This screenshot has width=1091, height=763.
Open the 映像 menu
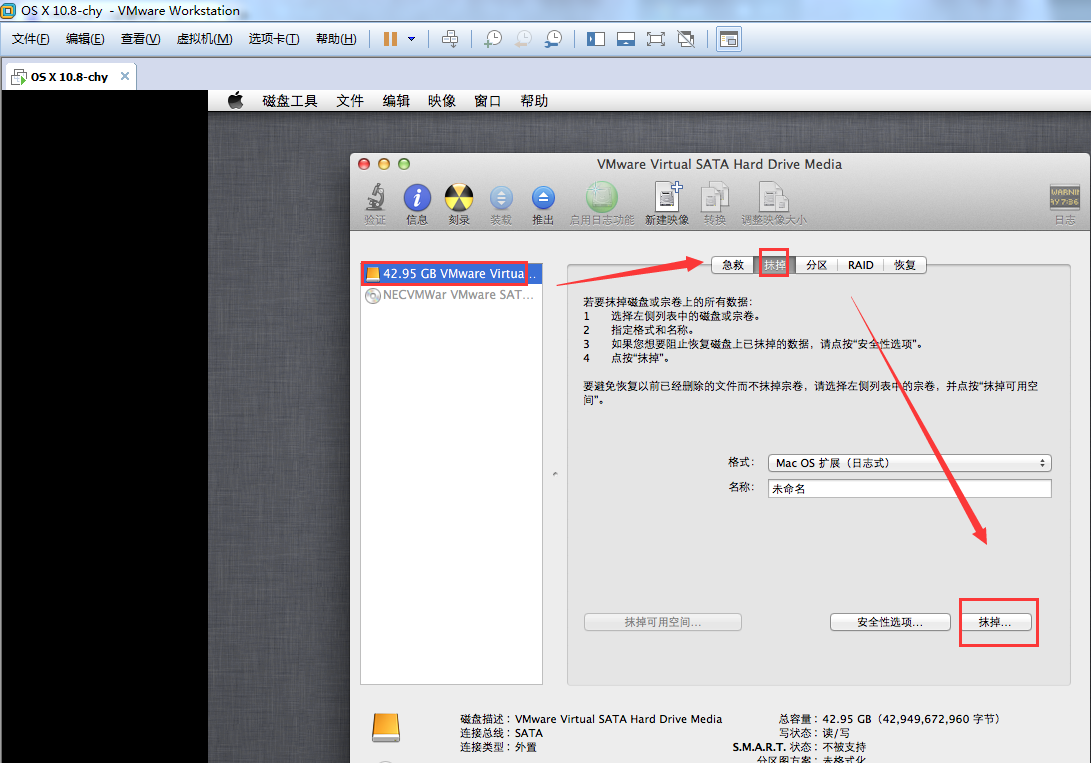click(442, 101)
